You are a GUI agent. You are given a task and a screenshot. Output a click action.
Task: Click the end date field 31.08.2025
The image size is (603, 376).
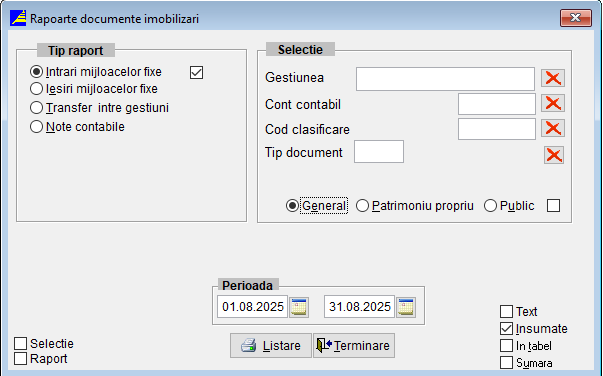(360, 307)
